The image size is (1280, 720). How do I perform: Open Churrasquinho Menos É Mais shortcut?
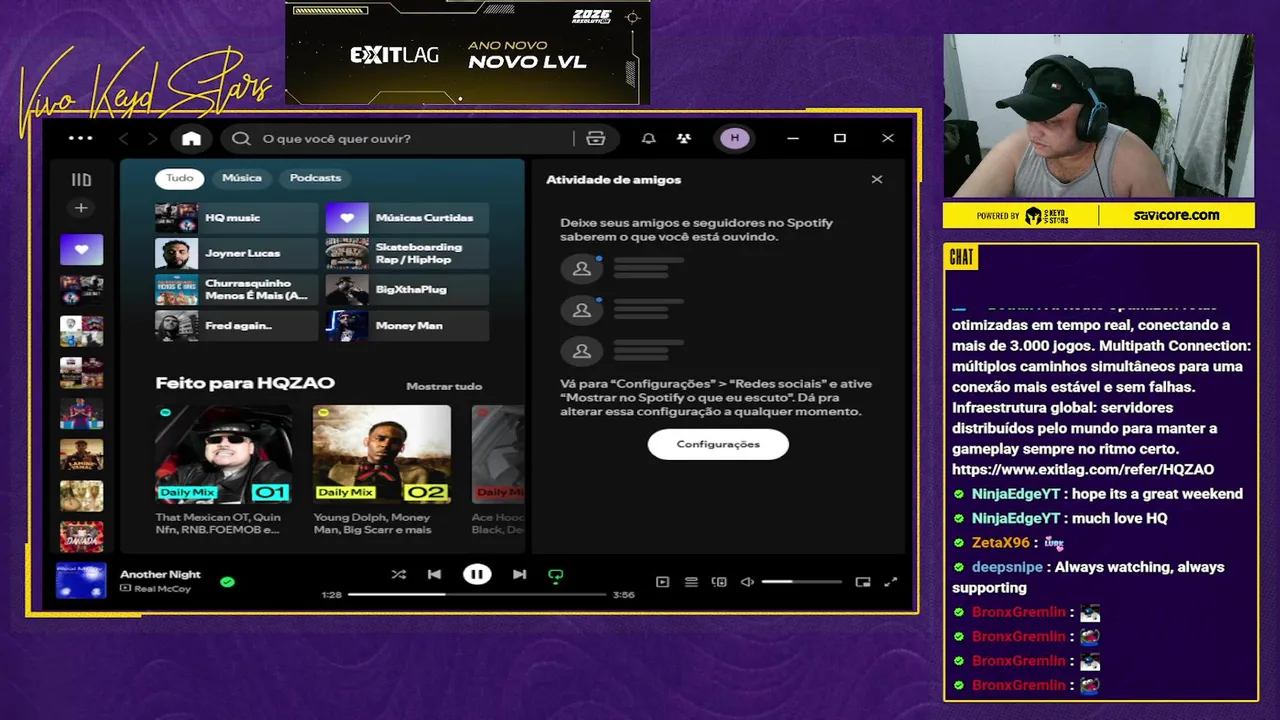tap(236, 290)
